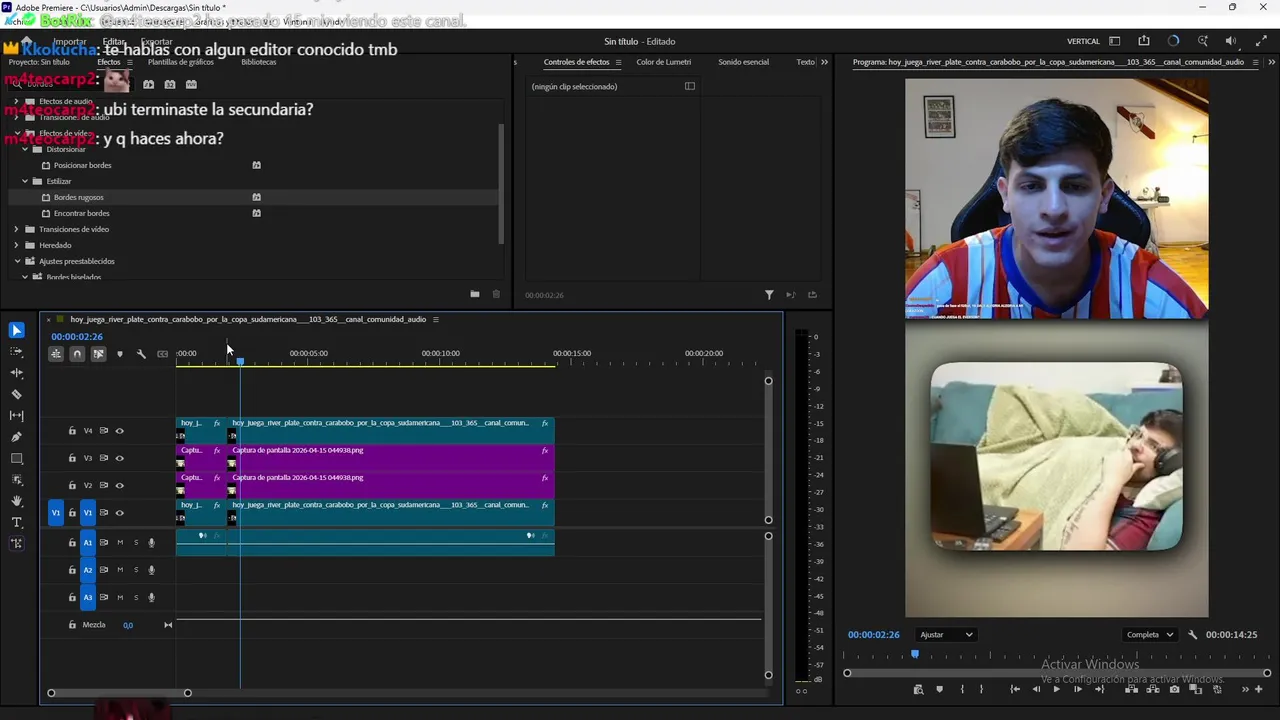Play the sequence in Program monitor
The height and width of the screenshot is (720, 1280).
[x=1056, y=689]
